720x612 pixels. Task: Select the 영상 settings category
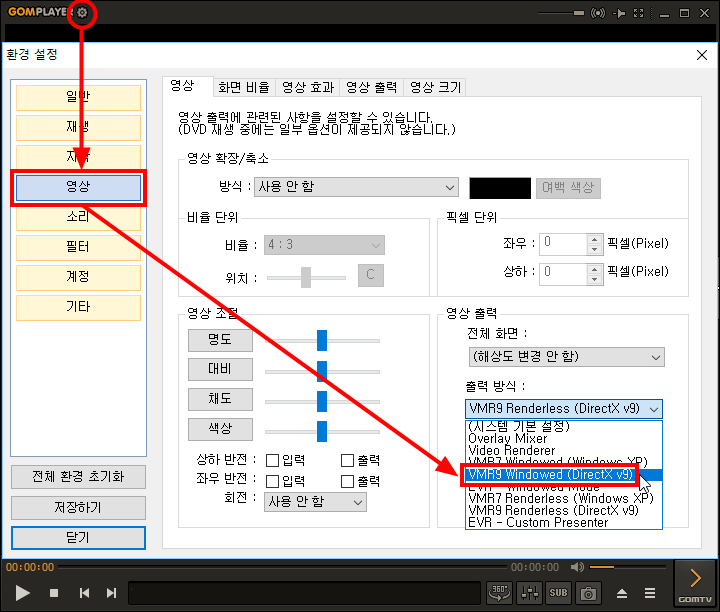[x=78, y=187]
